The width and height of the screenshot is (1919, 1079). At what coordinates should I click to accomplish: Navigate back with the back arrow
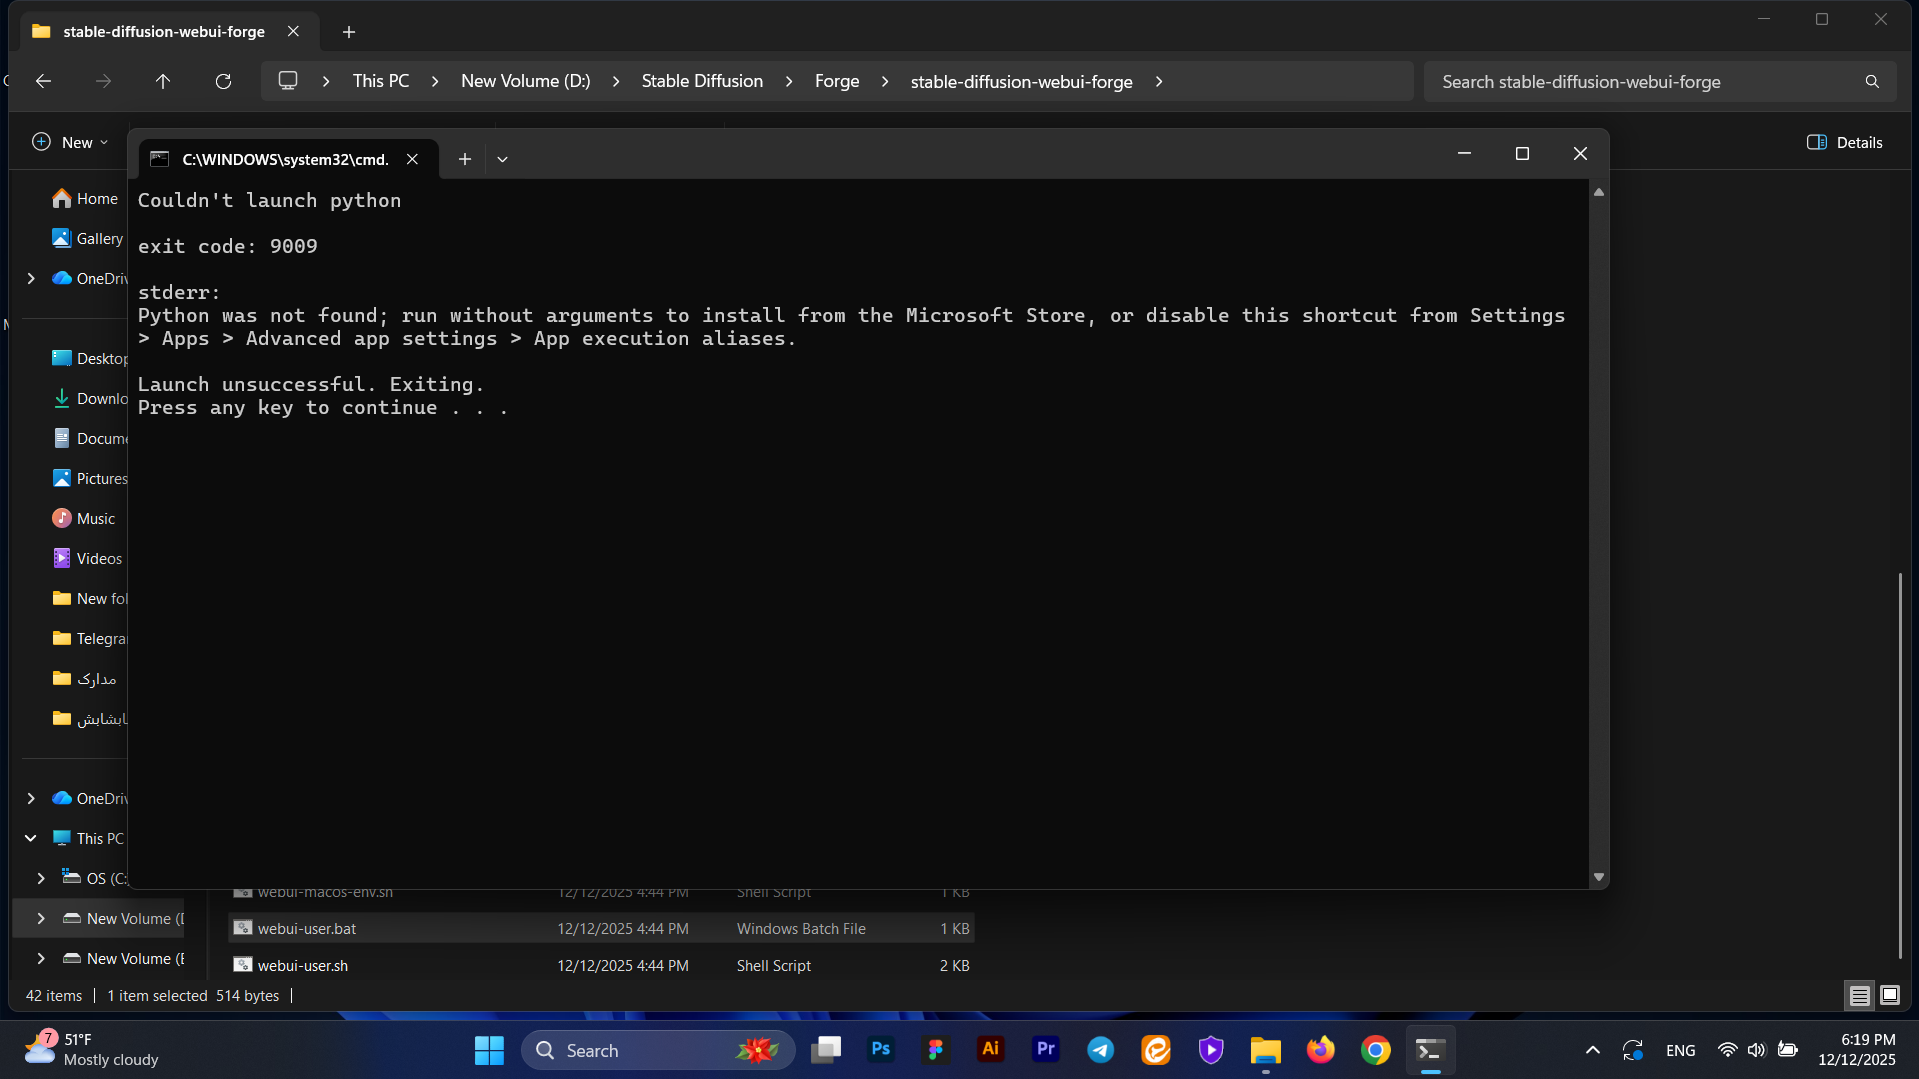pyautogui.click(x=43, y=81)
